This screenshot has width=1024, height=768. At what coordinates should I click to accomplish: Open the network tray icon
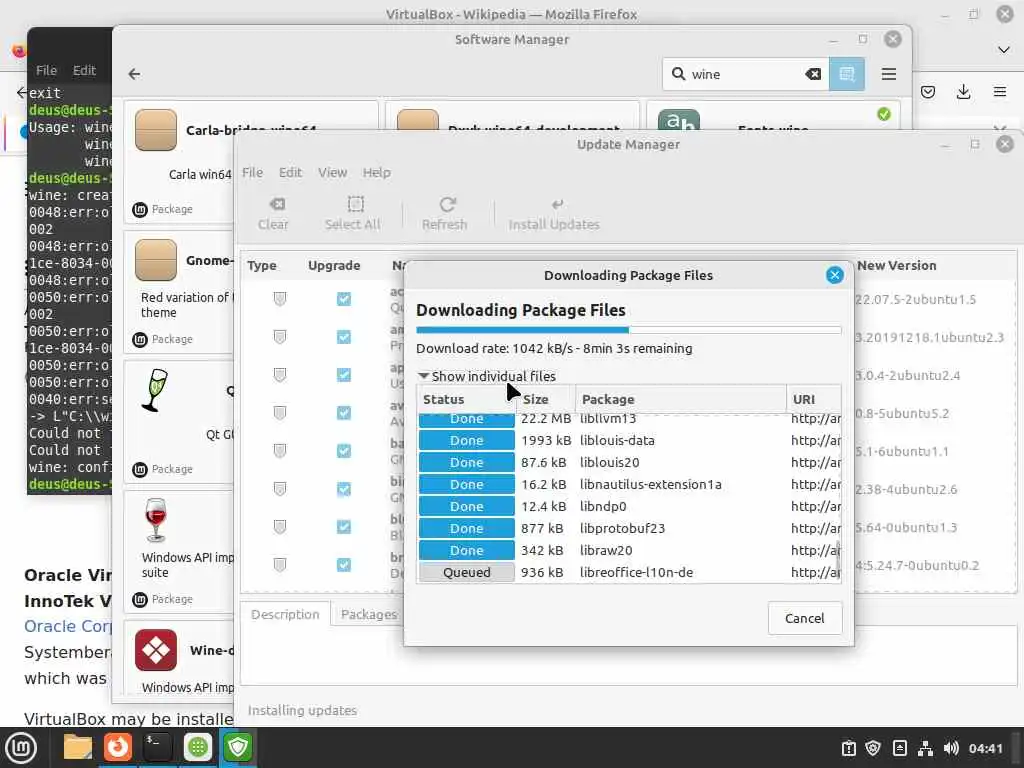[x=925, y=748]
